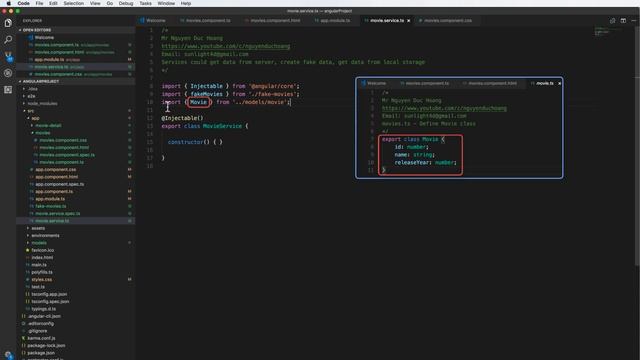Open app.component.css in file tree
640x360 pixels.
click(56, 170)
